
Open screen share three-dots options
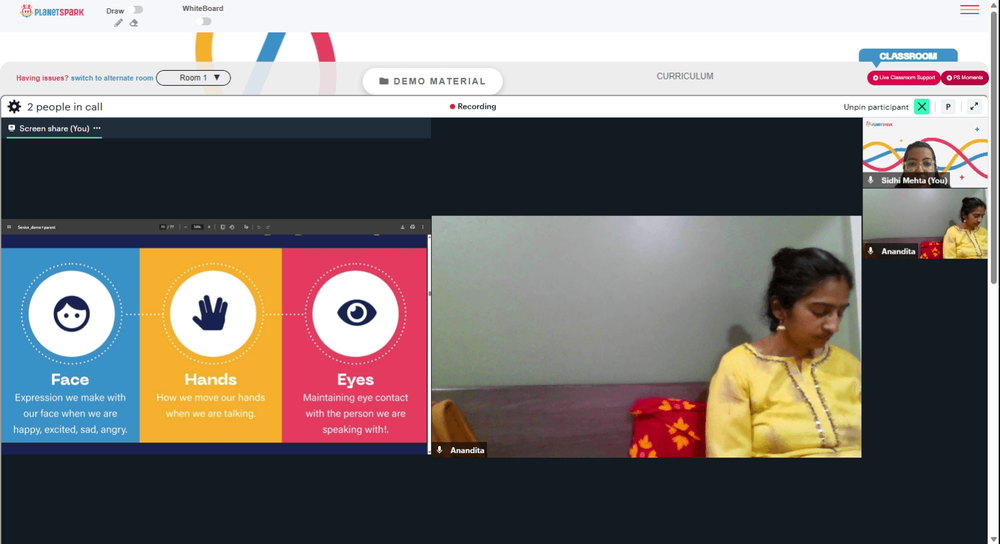97,128
